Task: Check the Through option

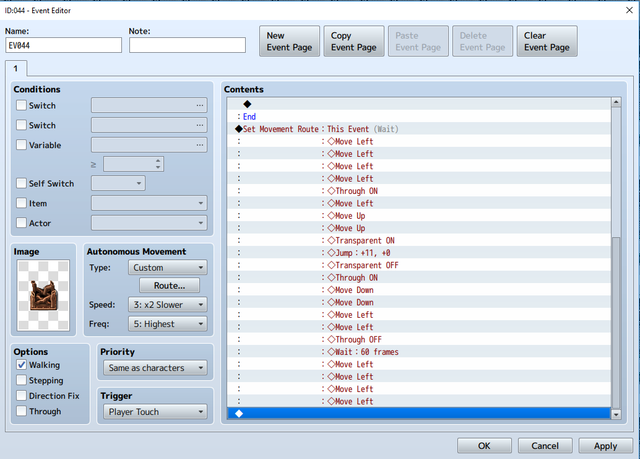Action: 21,411
